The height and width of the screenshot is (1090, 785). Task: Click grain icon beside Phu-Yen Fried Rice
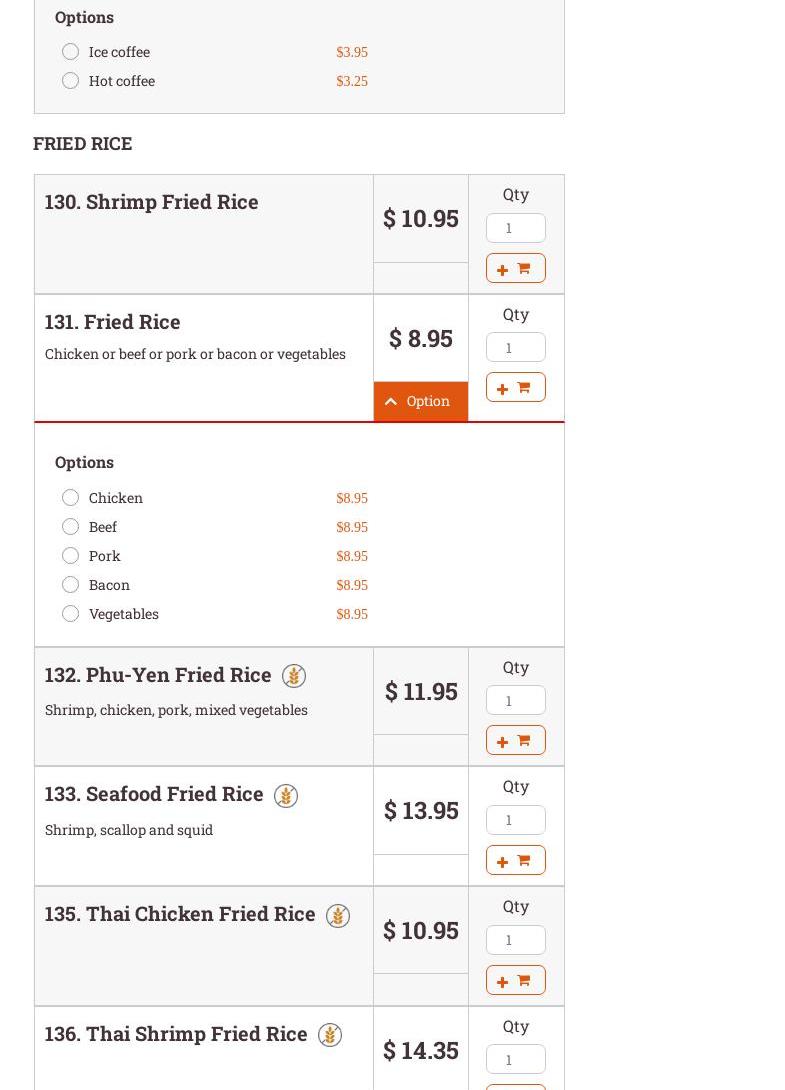(293, 676)
